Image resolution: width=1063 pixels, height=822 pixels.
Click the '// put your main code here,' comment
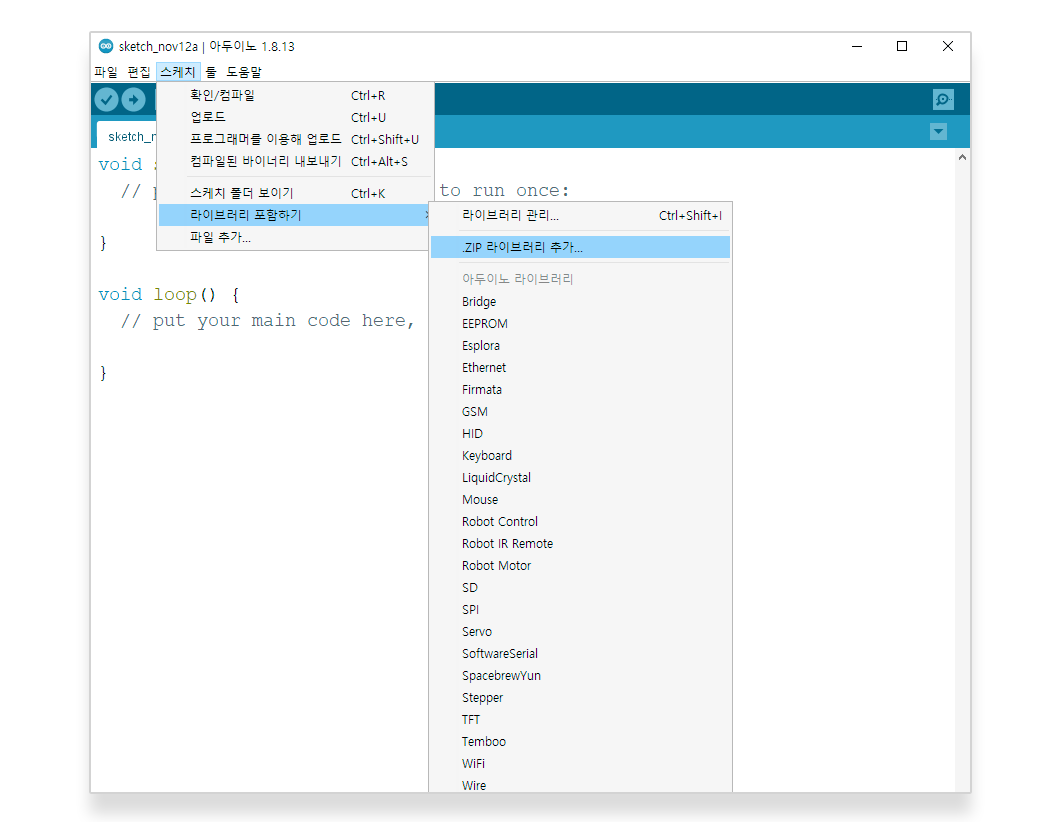(x=267, y=321)
